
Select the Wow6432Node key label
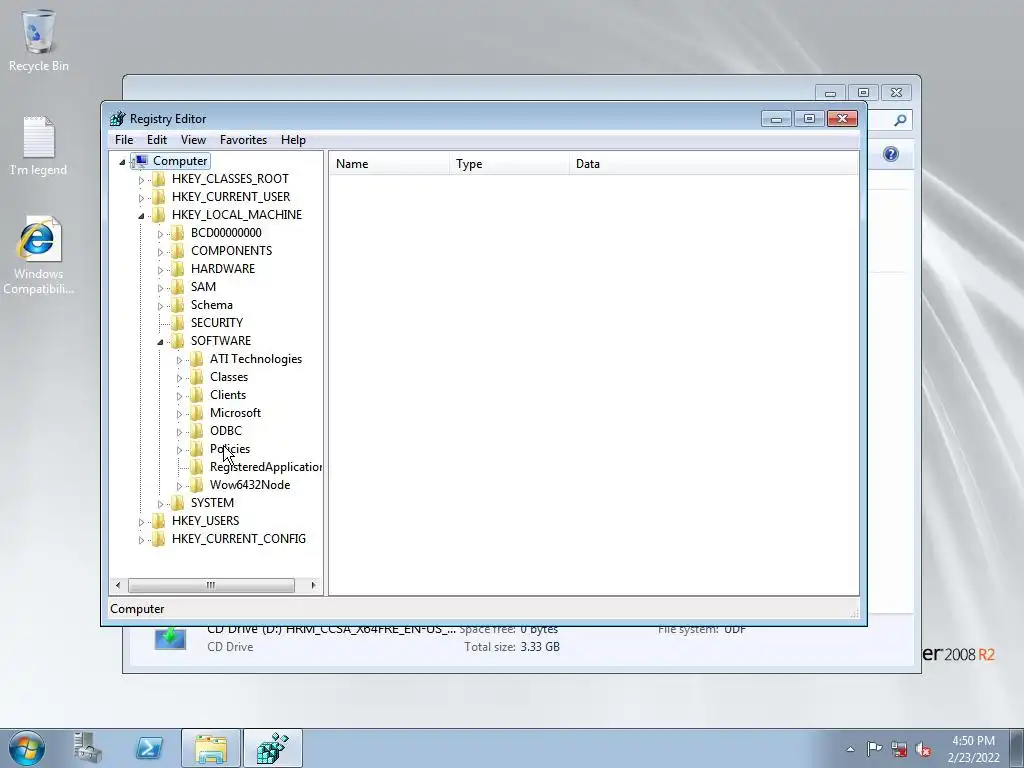click(250, 485)
